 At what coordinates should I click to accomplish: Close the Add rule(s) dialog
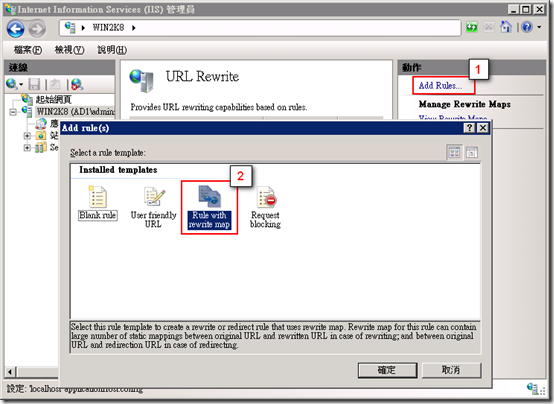pyautogui.click(x=483, y=128)
